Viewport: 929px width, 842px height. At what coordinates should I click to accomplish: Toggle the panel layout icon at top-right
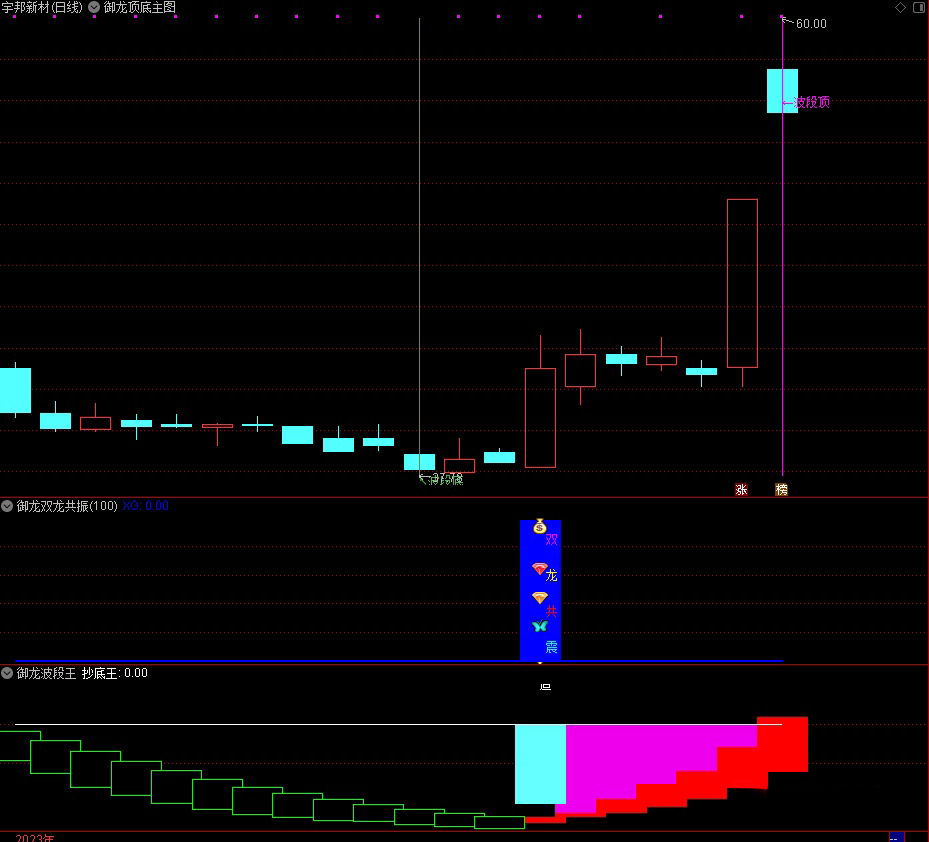click(x=918, y=7)
